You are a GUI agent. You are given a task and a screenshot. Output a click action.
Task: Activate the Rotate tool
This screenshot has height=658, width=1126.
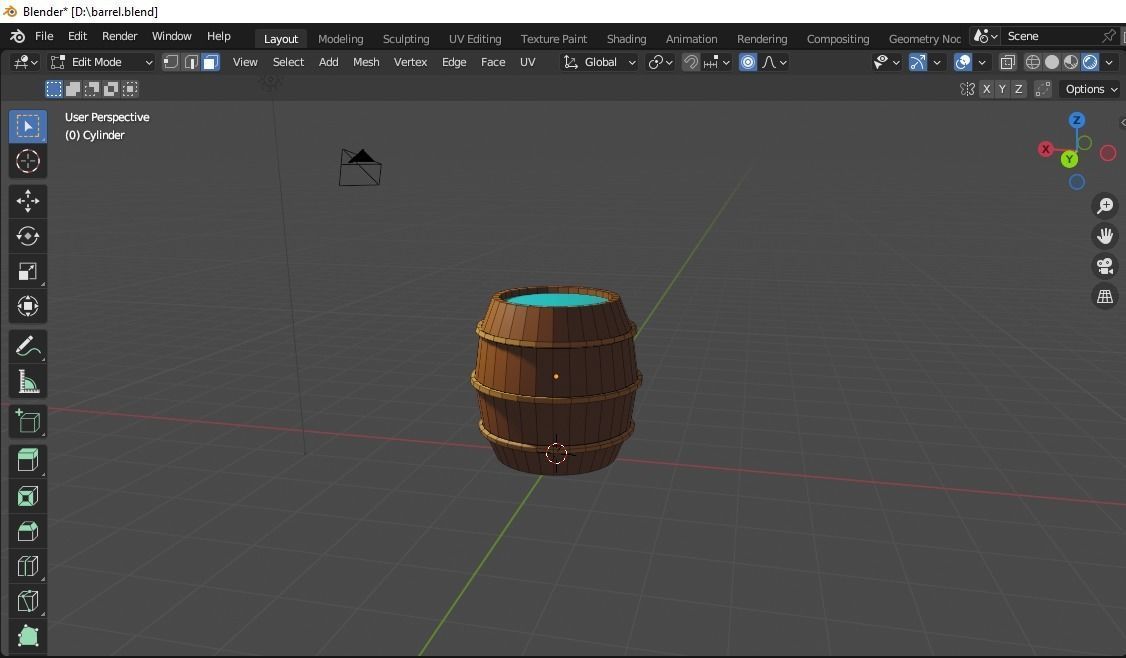pyautogui.click(x=27, y=236)
